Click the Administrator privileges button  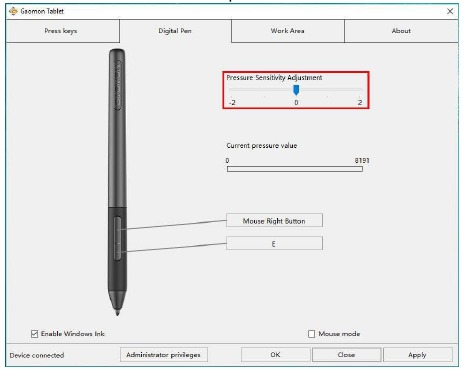164,355
